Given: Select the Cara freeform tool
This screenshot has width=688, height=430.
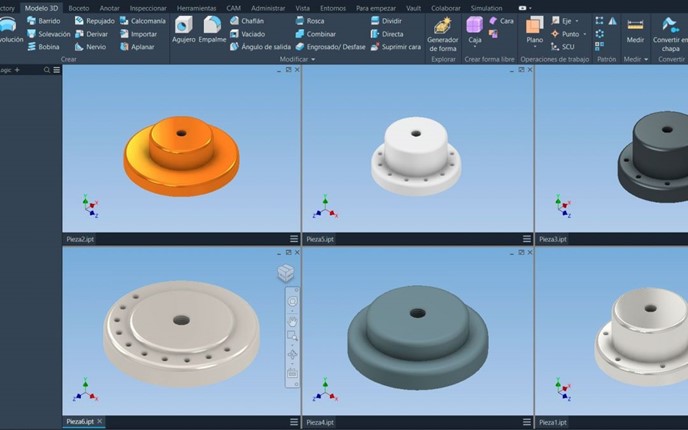Looking at the screenshot, I should [501, 21].
